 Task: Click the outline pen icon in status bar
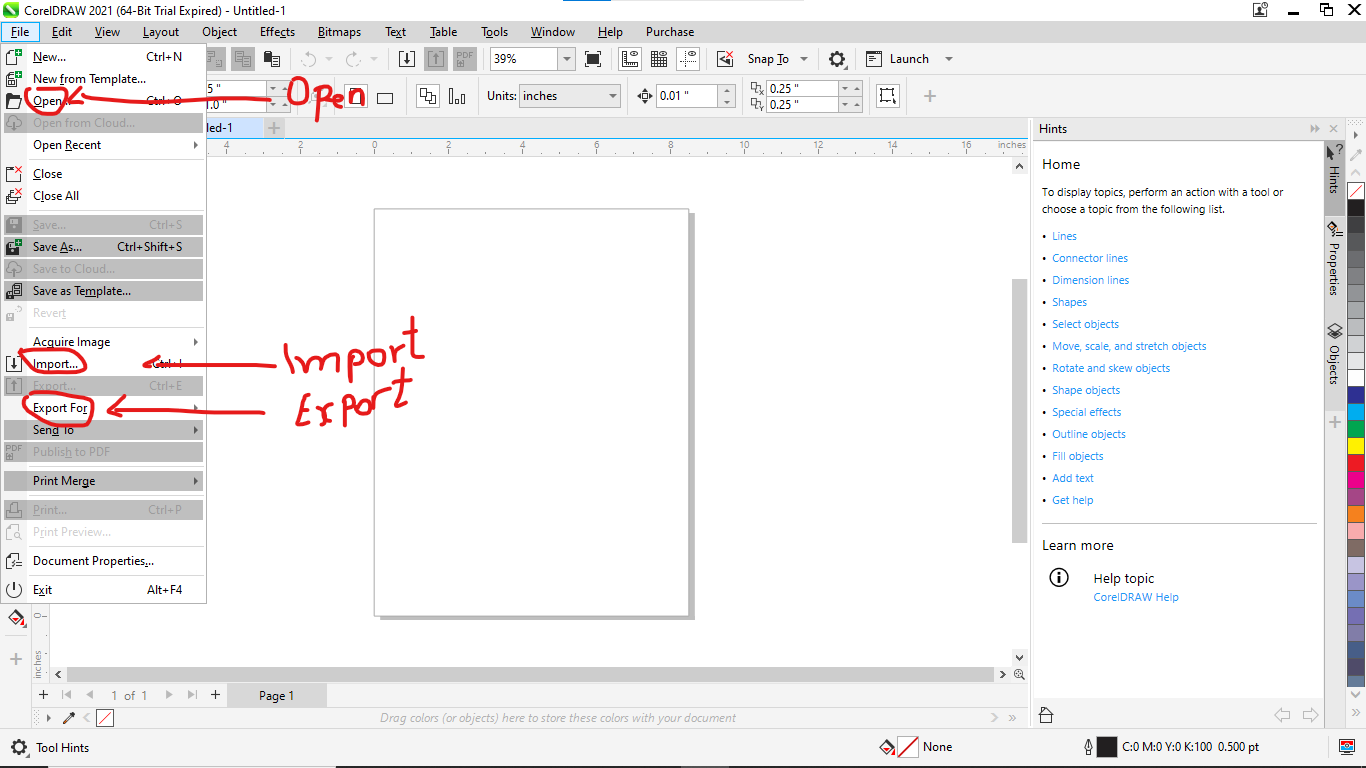coord(1087,747)
